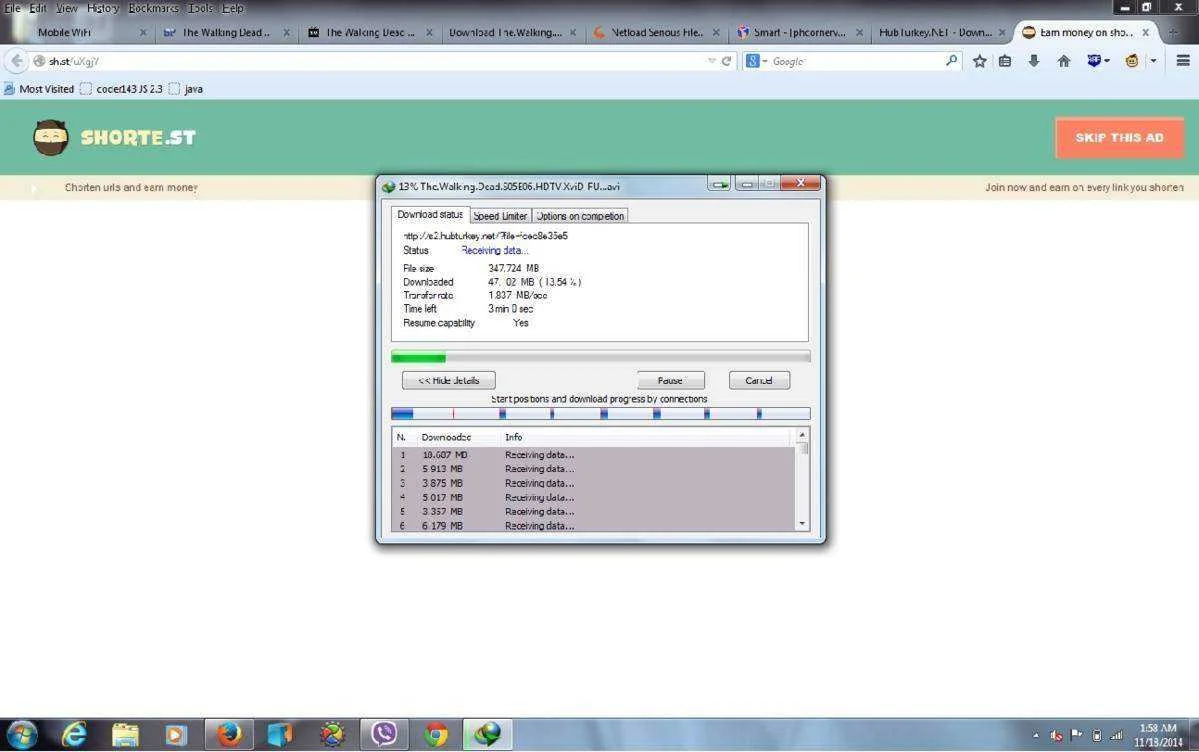This screenshot has height=752, width=1199.
Task: Launch Internet Explorer from taskbar
Action: click(74, 734)
